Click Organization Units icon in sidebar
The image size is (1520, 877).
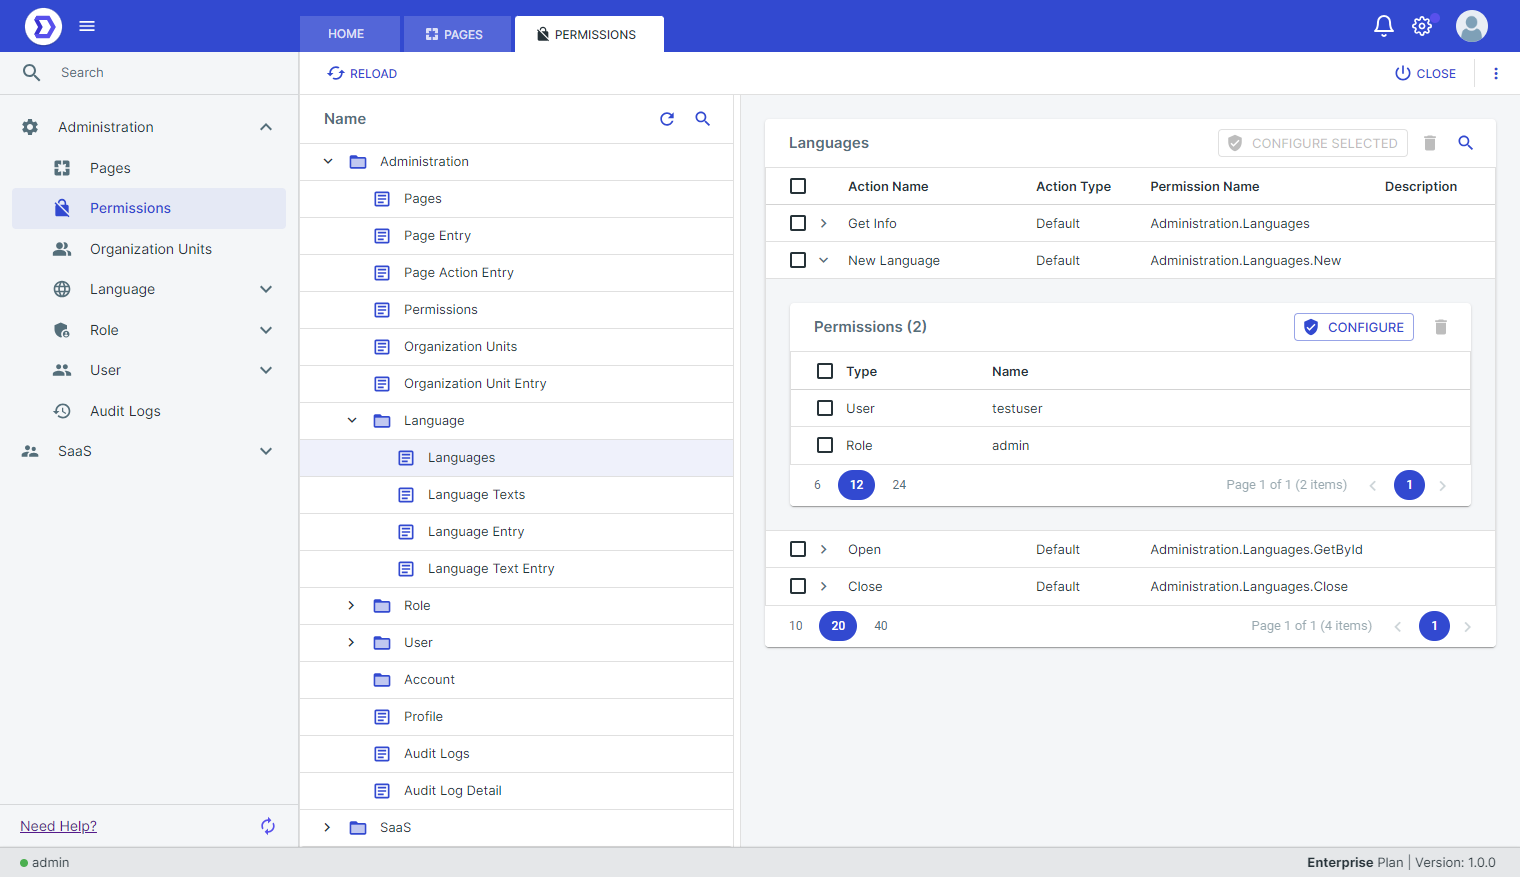coord(62,249)
